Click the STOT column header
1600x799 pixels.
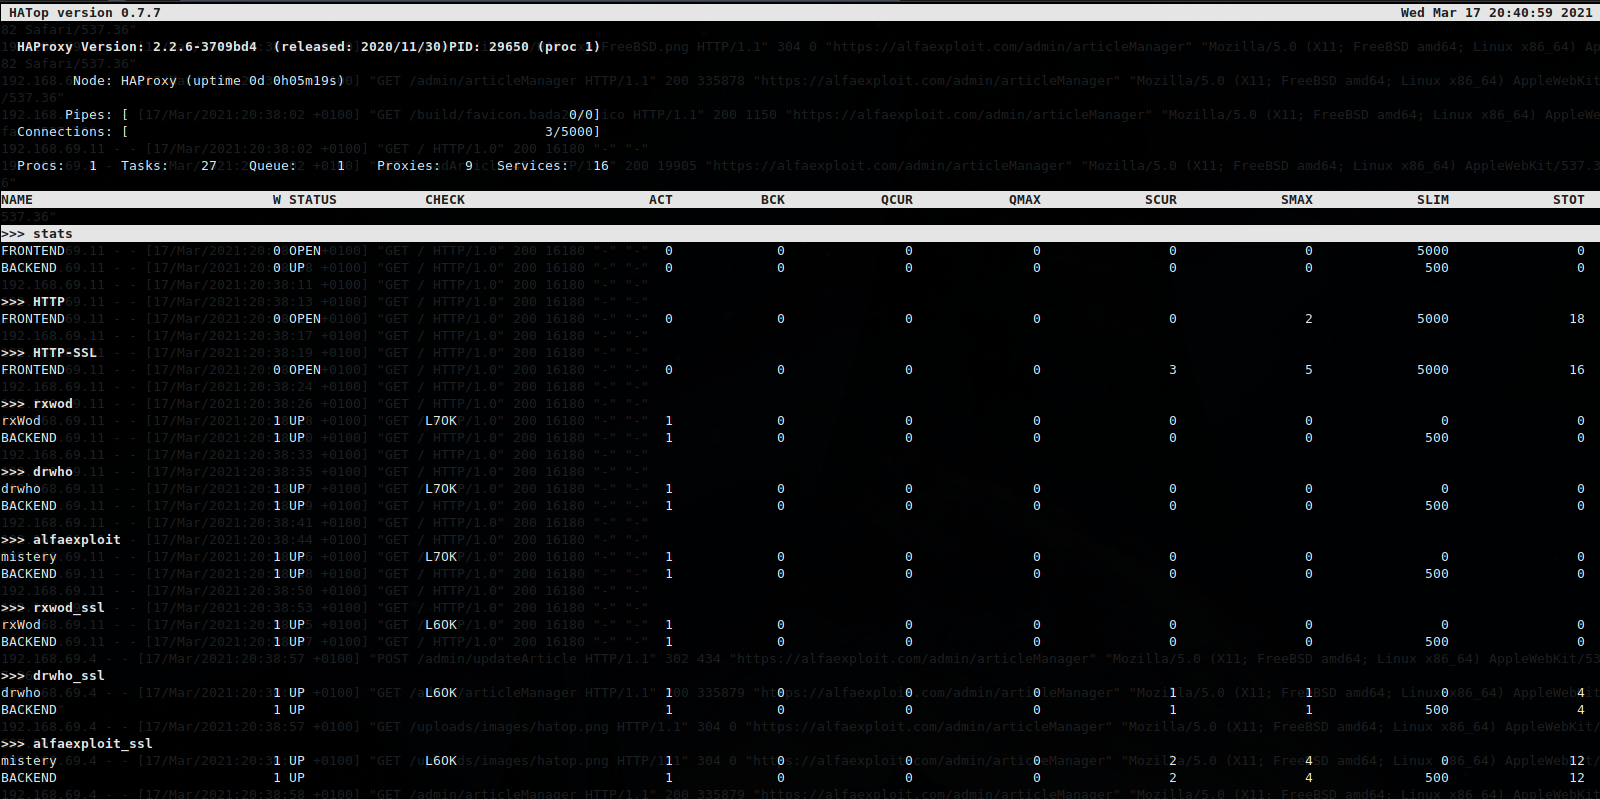[1568, 200]
